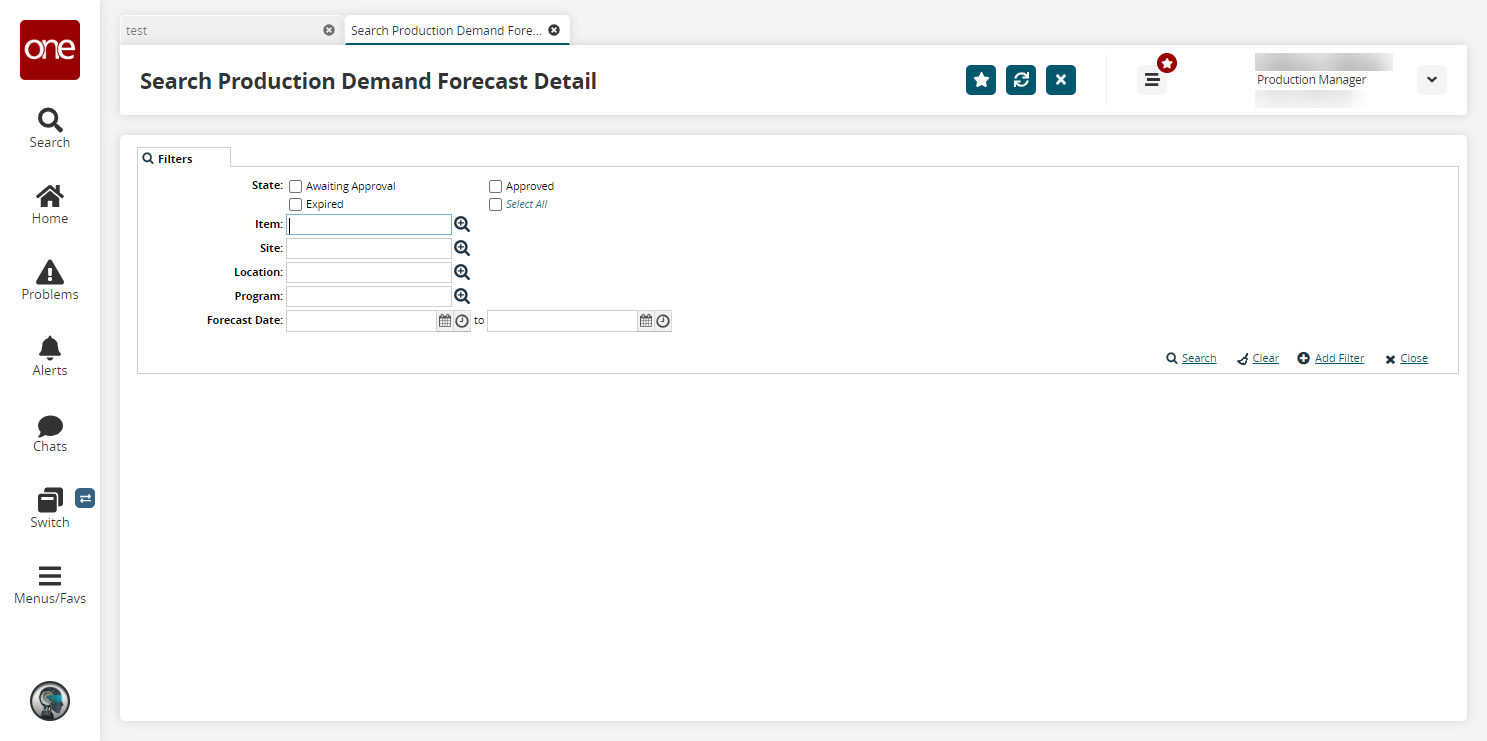Close the 'test' tab
1487x741 pixels.
(x=329, y=30)
